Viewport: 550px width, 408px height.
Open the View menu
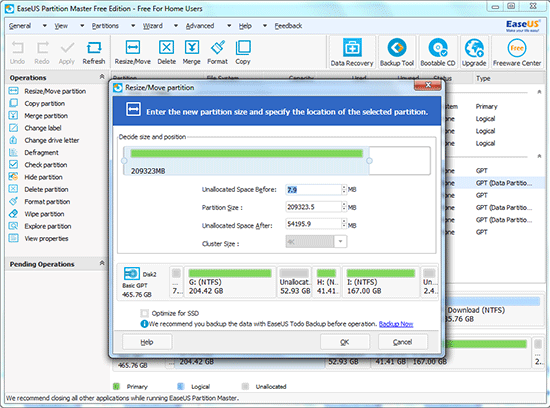(61, 26)
